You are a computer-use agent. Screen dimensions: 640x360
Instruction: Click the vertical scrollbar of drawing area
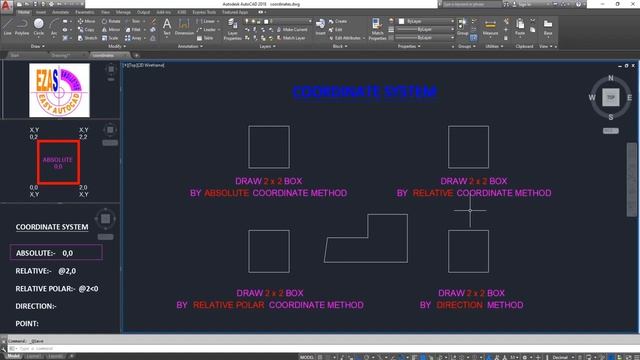[x=631, y=180]
